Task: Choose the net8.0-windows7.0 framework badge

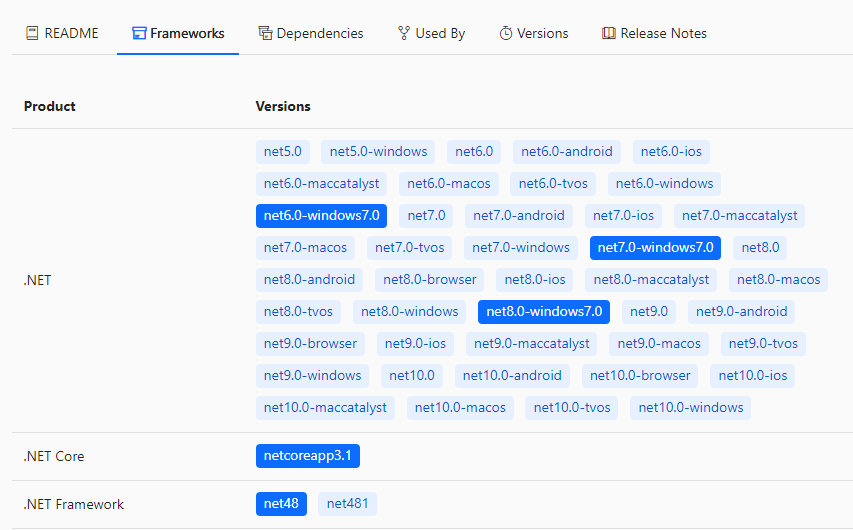Action: (x=544, y=311)
